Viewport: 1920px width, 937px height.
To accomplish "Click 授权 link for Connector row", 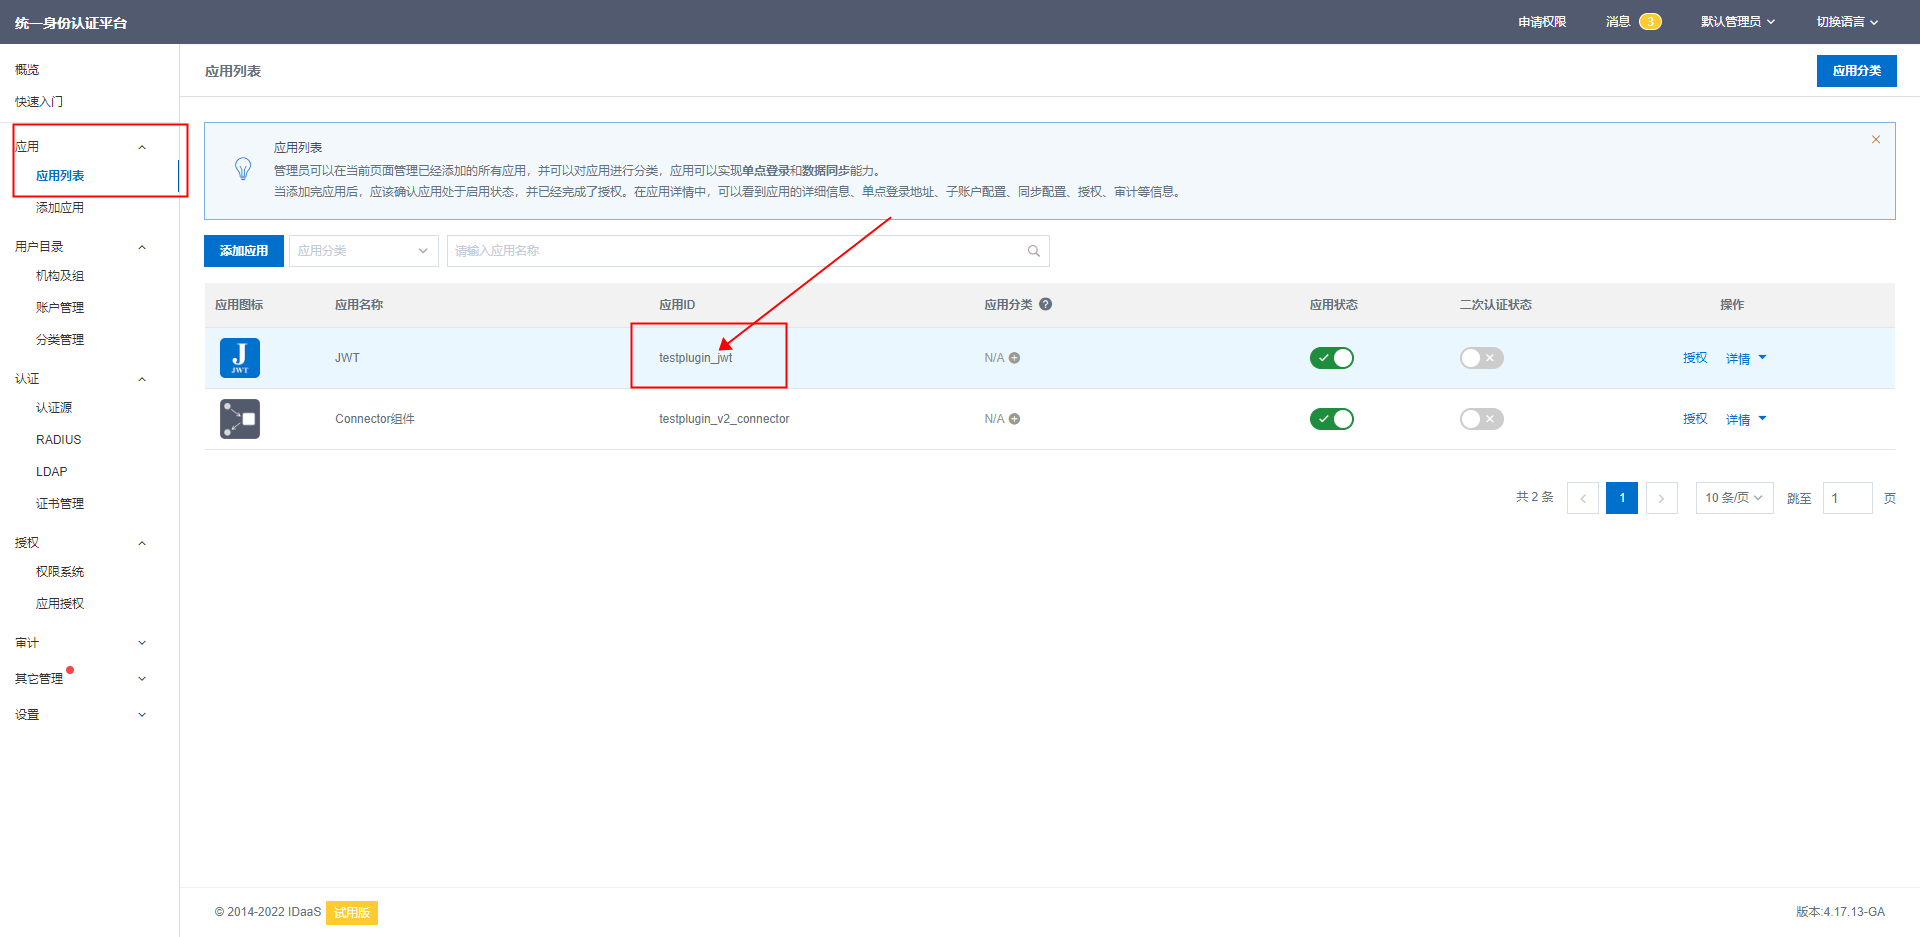I will pos(1694,419).
